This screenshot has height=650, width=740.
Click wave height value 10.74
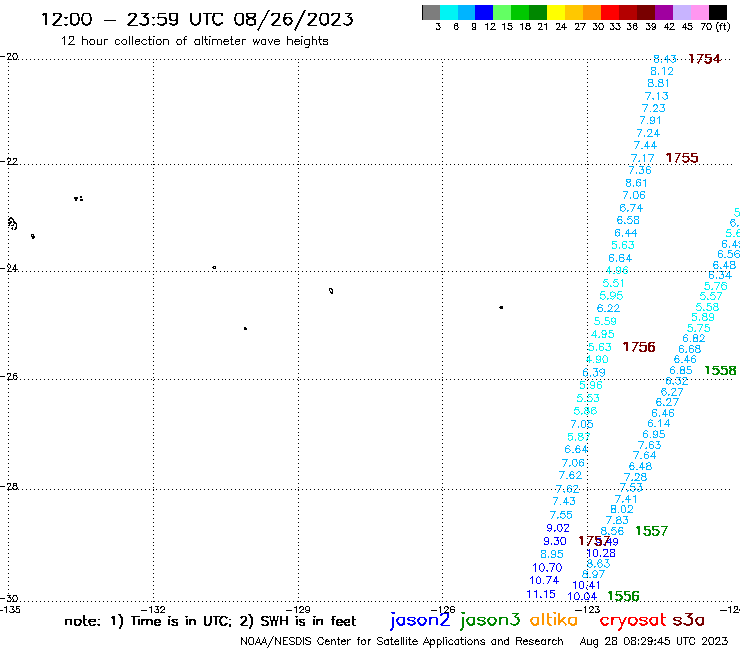(x=544, y=581)
